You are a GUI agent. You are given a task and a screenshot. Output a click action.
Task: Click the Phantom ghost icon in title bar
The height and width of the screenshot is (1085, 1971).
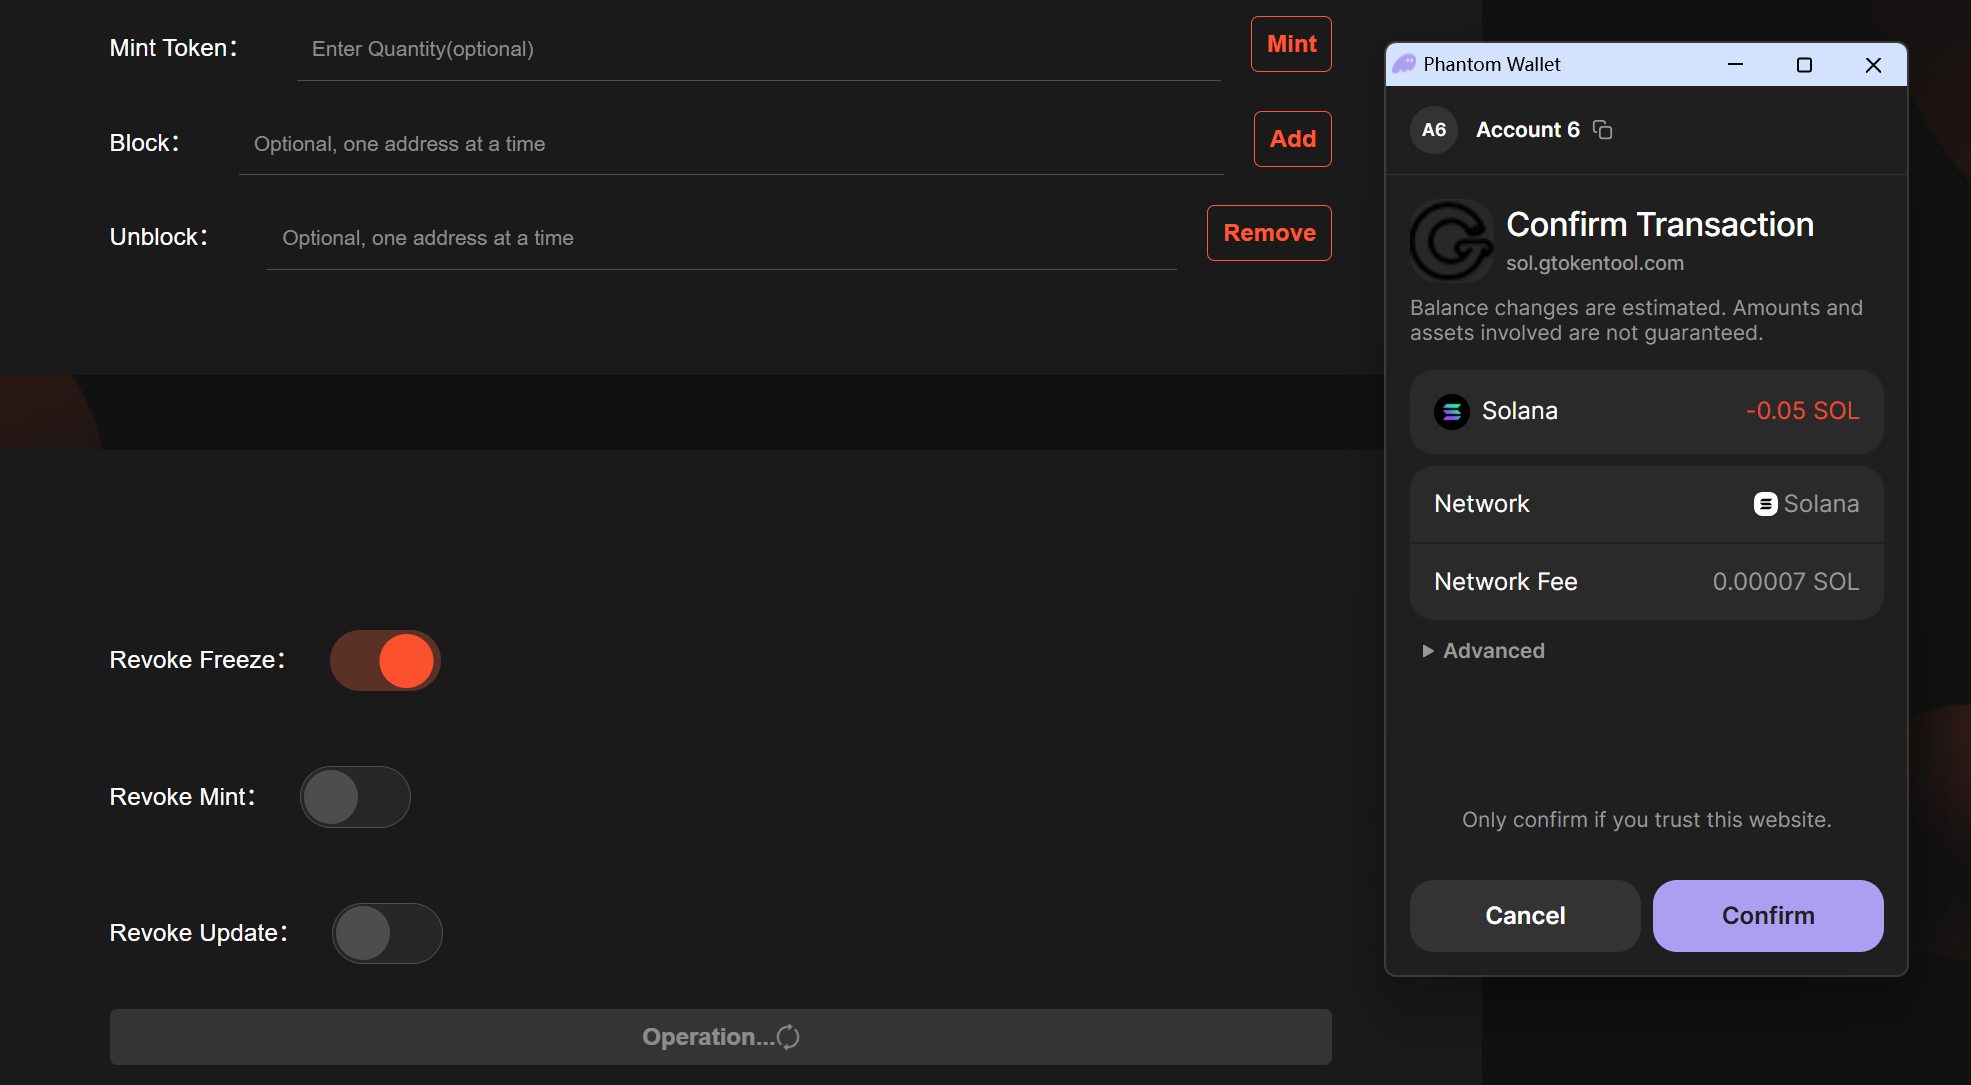tap(1404, 64)
